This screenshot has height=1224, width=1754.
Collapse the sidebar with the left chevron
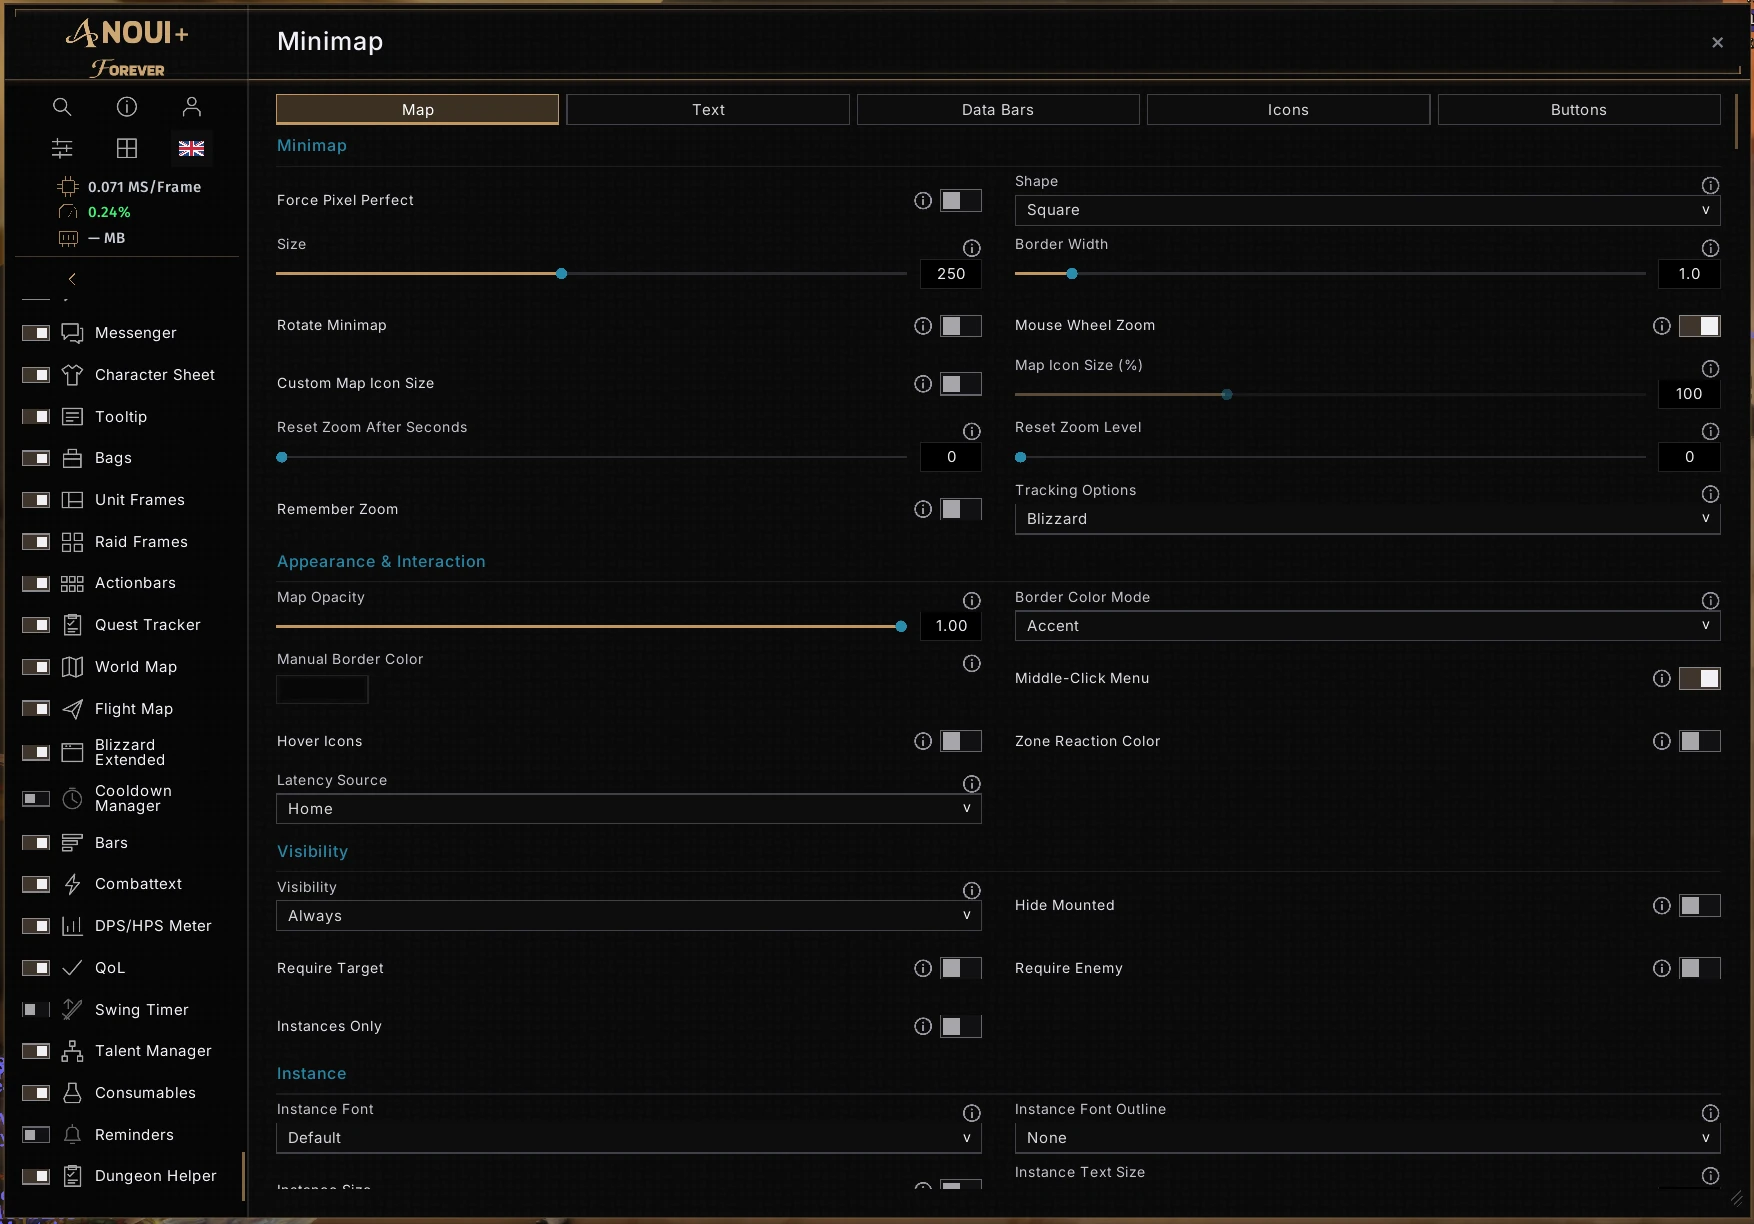tap(72, 279)
